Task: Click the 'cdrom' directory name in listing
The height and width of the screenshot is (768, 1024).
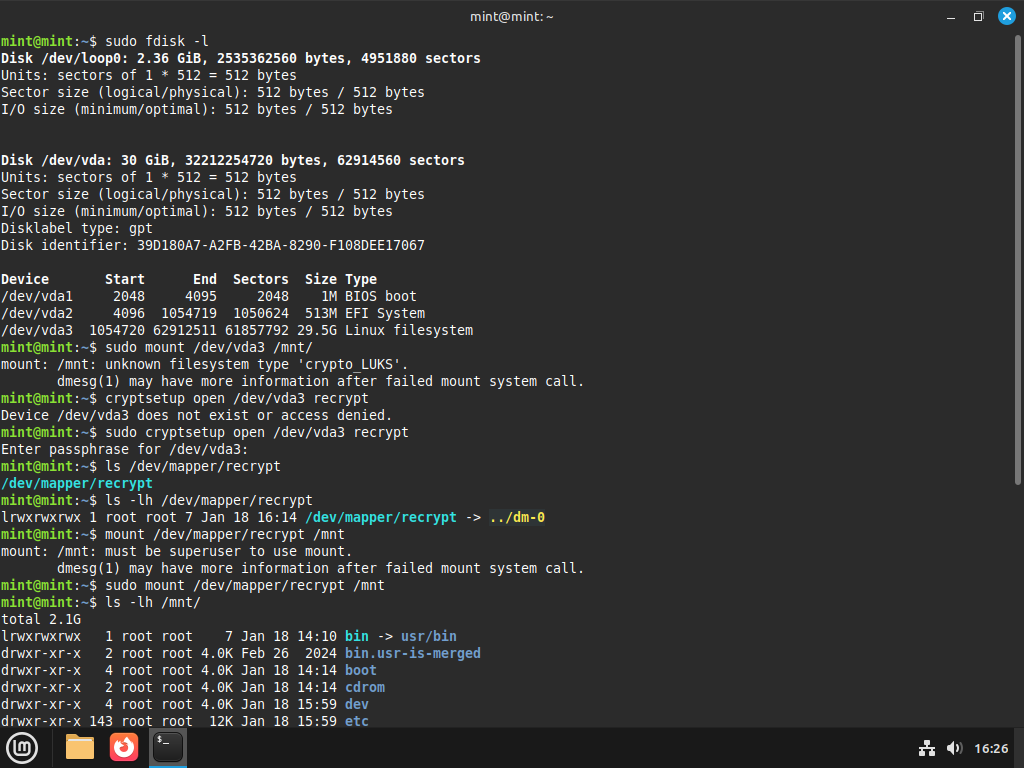Action: [364, 687]
